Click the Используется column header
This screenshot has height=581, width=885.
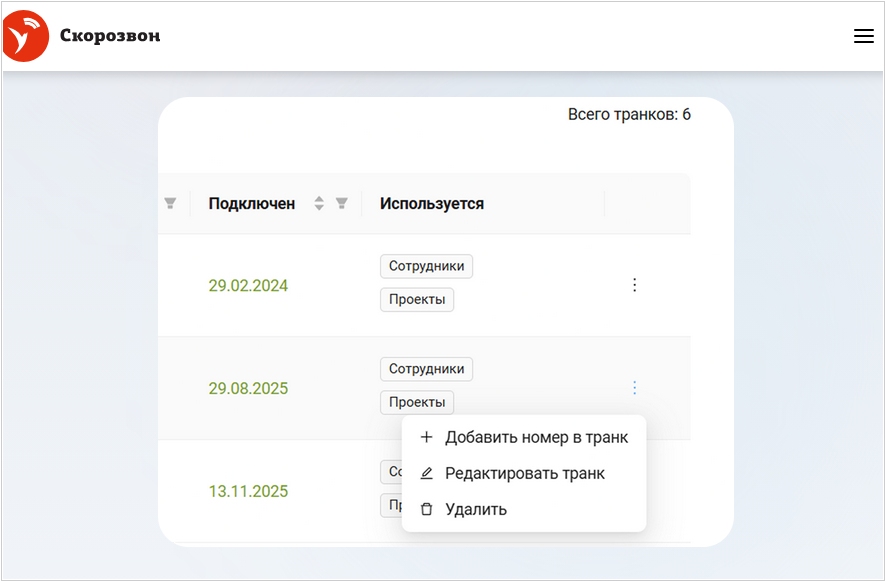click(432, 203)
